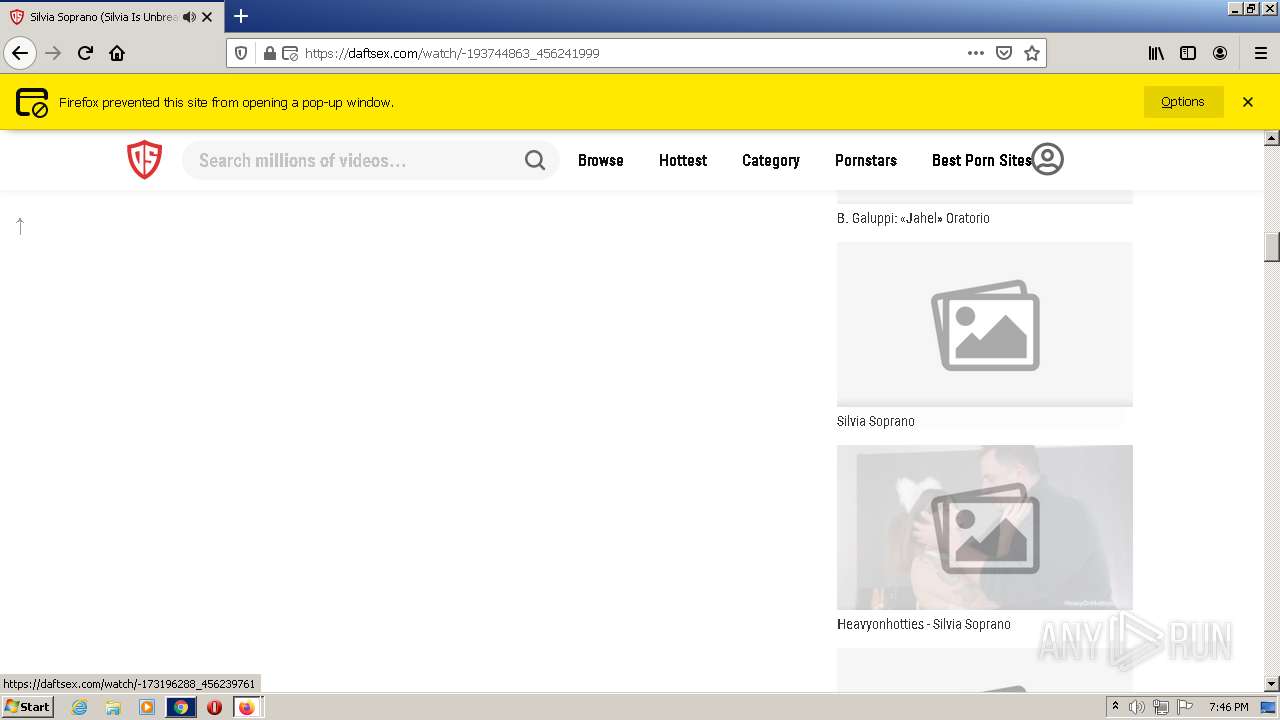
Task: Open the Firefox home page
Action: (117, 53)
